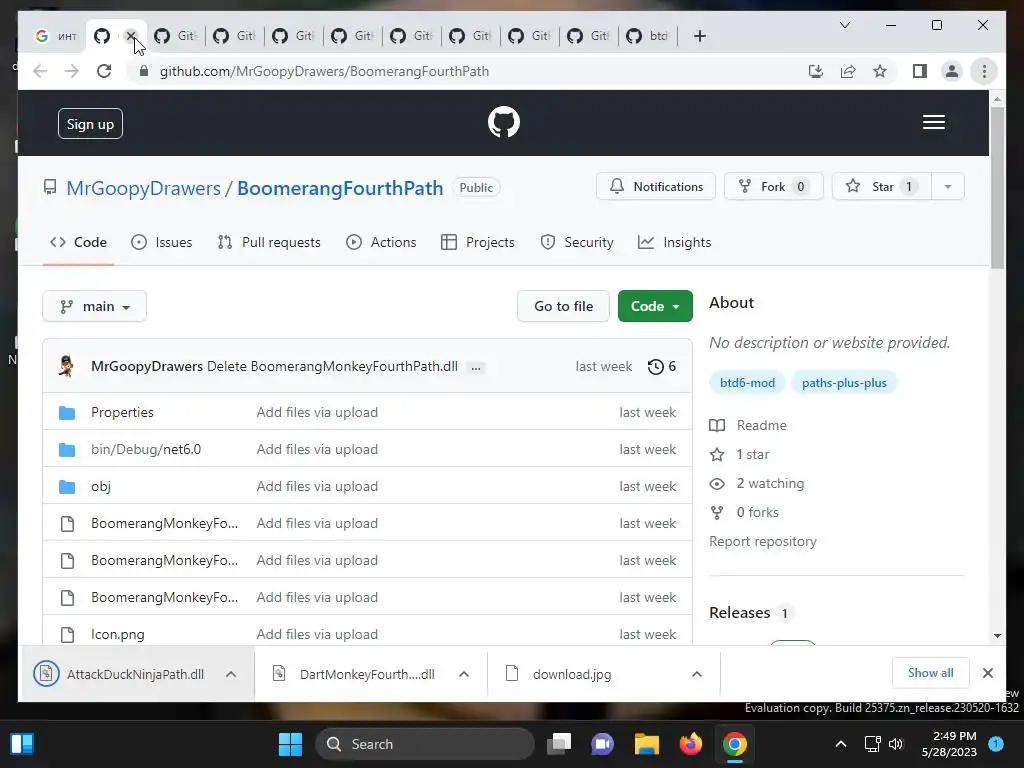Open Task View on the taskbar

[x=559, y=744]
